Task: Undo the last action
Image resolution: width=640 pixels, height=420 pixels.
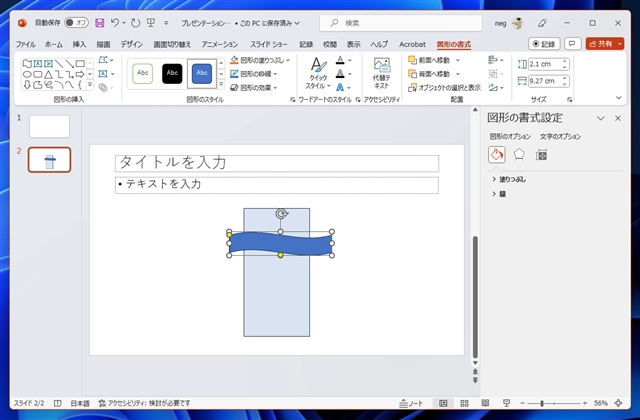Action: [115, 23]
